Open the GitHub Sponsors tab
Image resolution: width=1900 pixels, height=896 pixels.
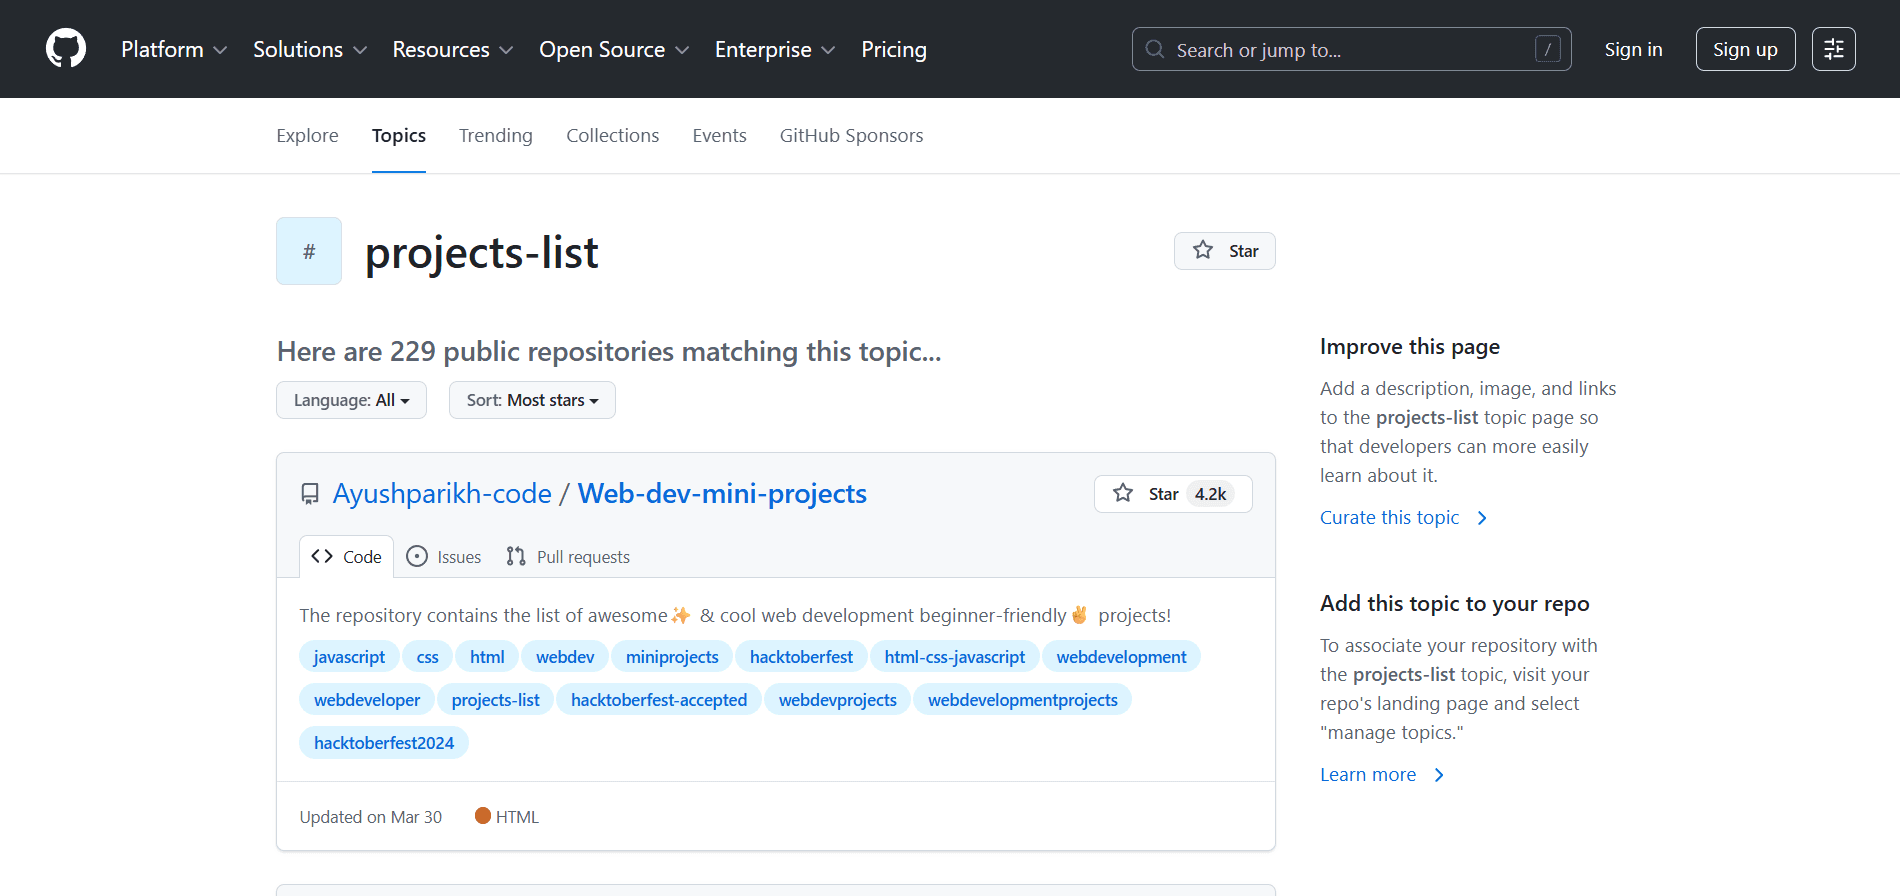852,135
